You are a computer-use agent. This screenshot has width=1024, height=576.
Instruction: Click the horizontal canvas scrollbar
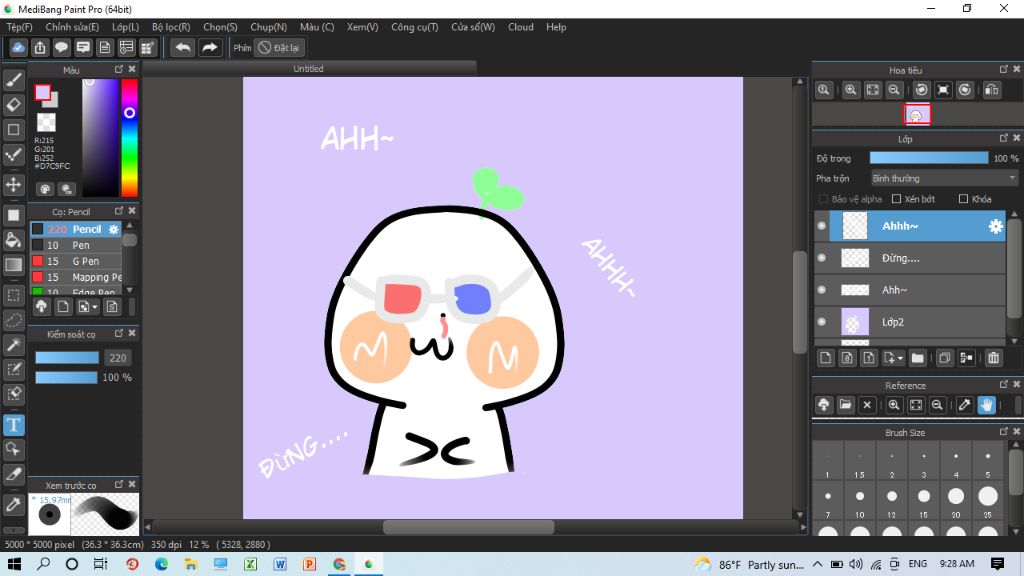pyautogui.click(x=468, y=527)
